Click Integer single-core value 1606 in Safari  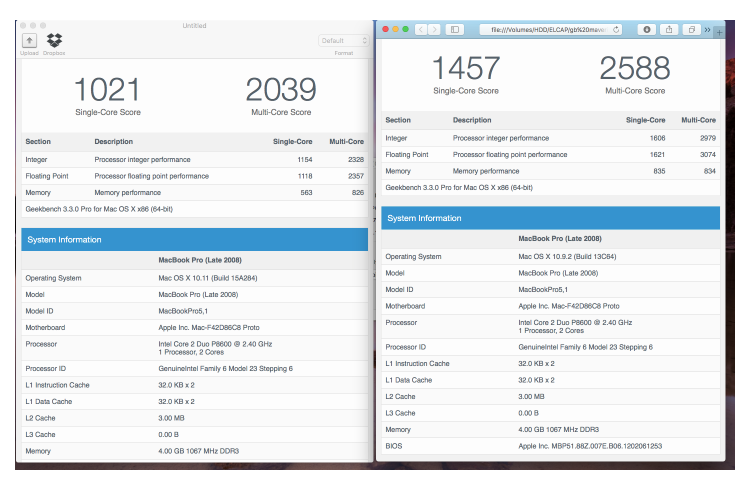pos(657,138)
